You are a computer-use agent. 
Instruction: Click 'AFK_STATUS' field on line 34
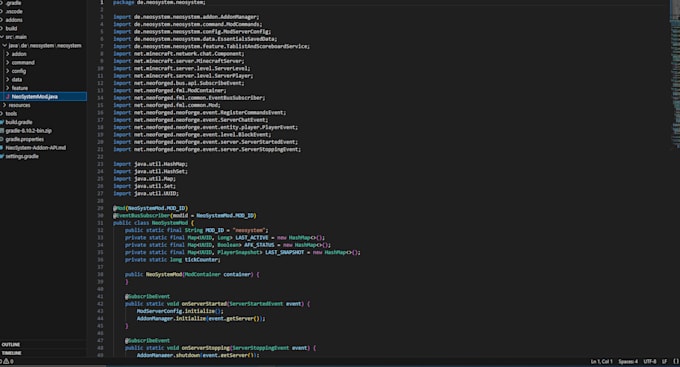pyautogui.click(x=259, y=245)
